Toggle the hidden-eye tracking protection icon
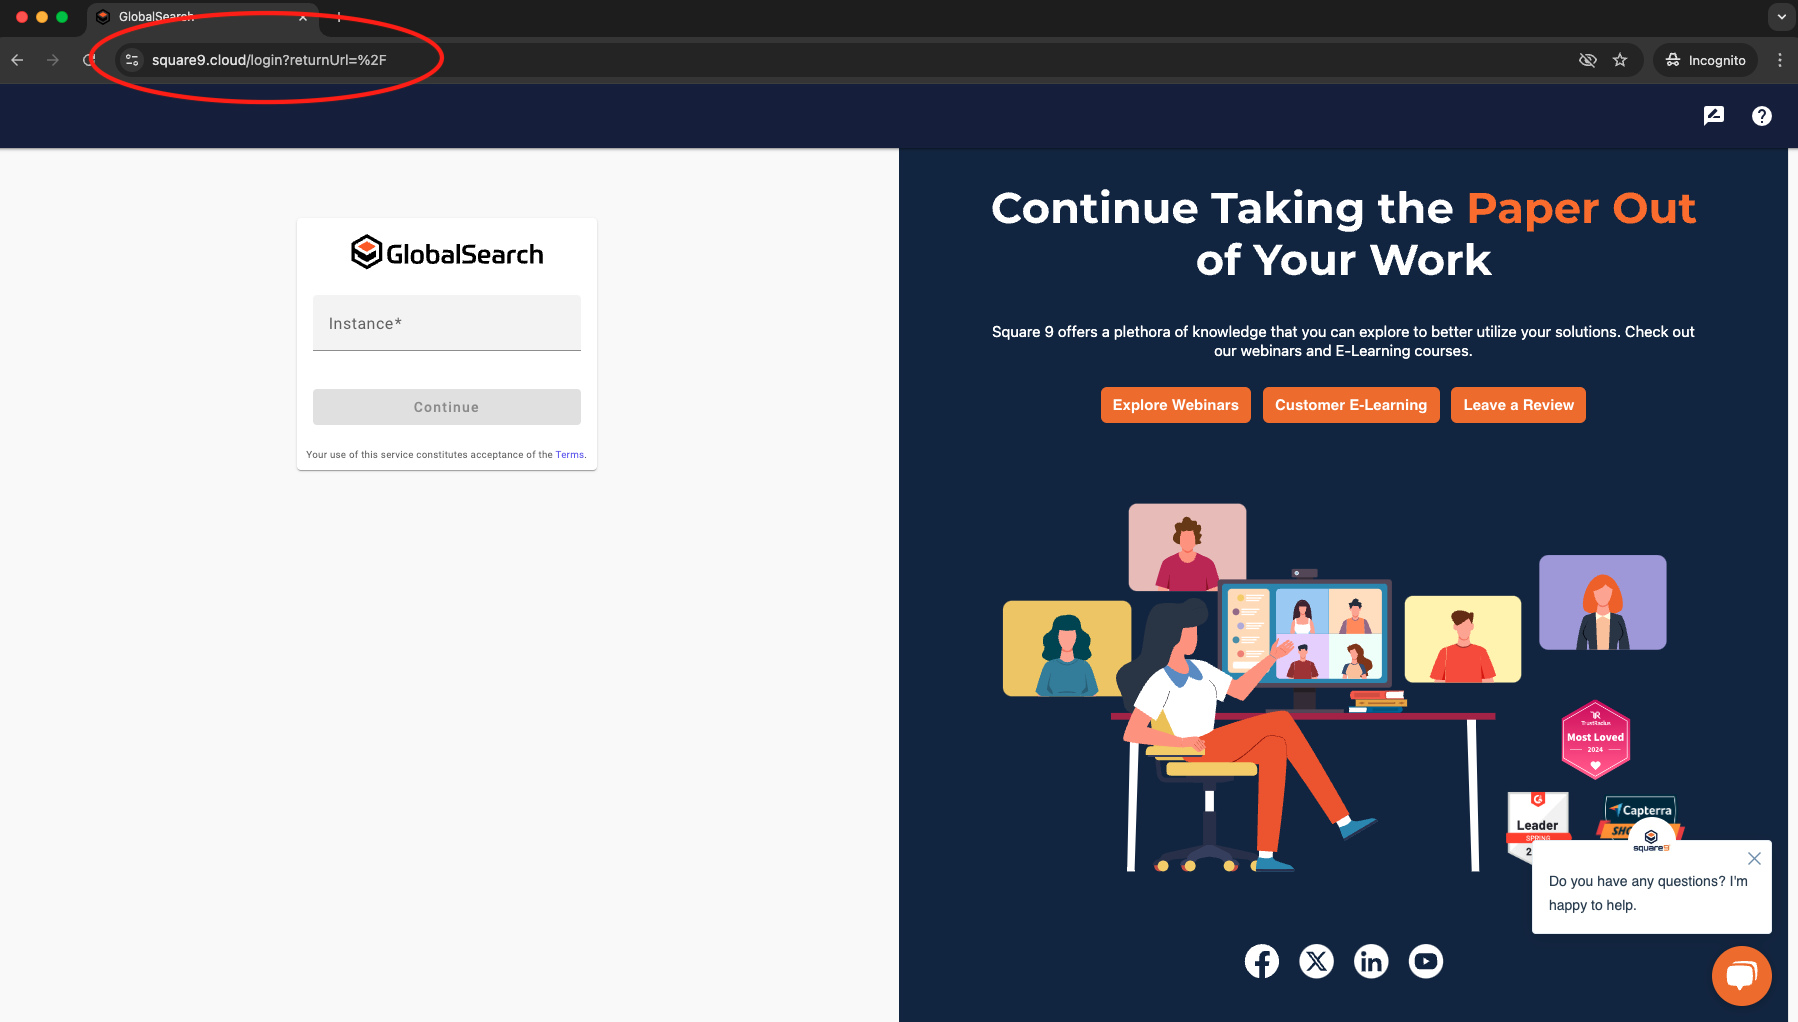This screenshot has height=1022, width=1798. [1587, 60]
